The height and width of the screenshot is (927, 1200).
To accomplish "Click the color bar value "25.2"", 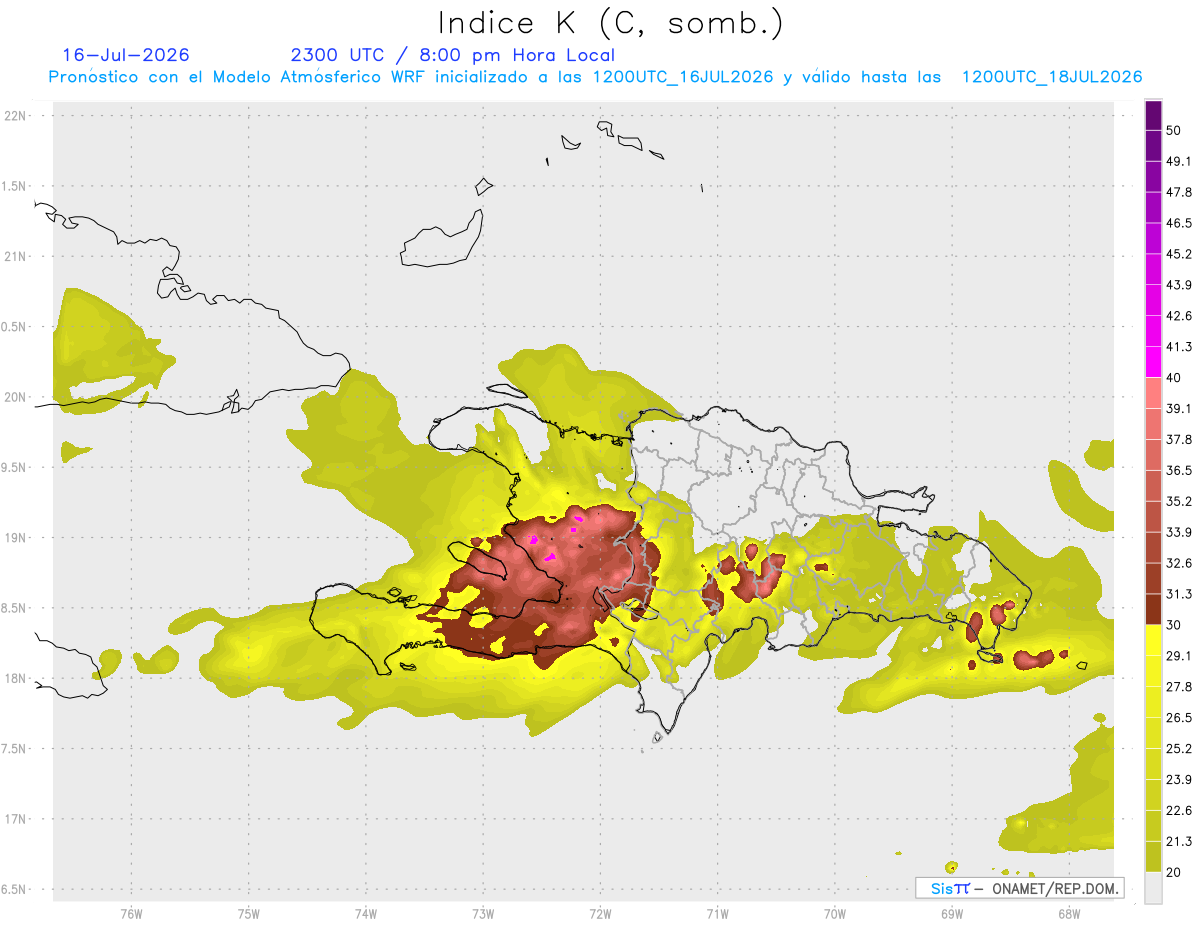I will click(x=1179, y=749).
